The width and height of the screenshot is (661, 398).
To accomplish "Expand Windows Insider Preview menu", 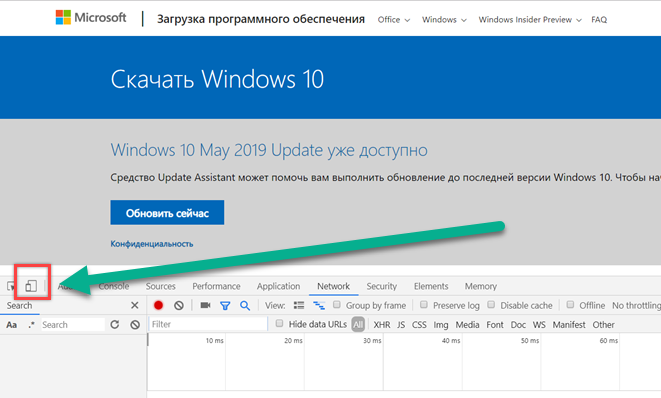I will (530, 20).
